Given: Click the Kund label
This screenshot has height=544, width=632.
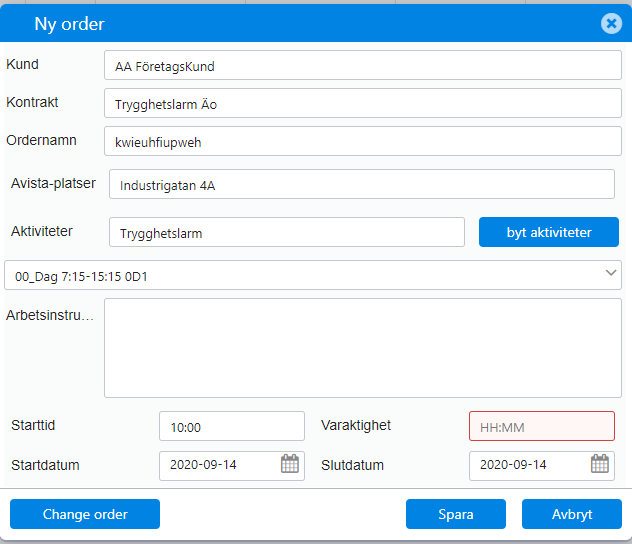Looking at the screenshot, I should [x=23, y=64].
